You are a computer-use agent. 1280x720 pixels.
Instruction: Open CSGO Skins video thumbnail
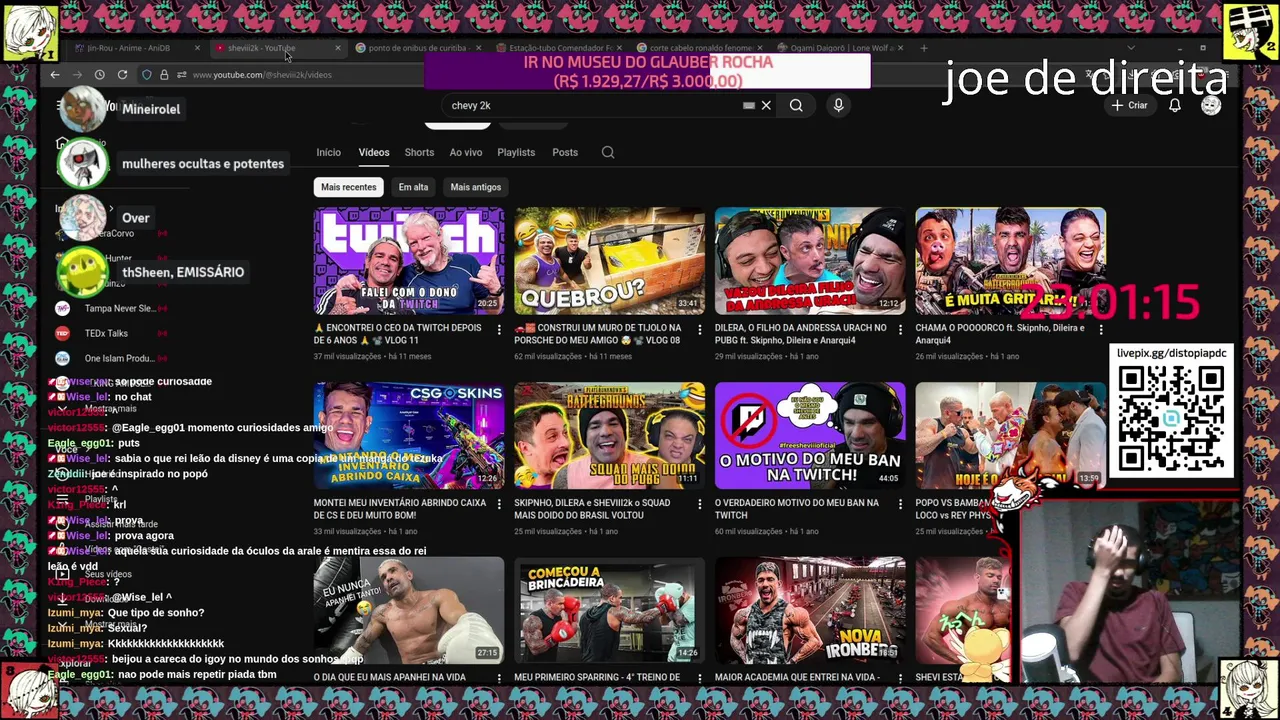[409, 436]
